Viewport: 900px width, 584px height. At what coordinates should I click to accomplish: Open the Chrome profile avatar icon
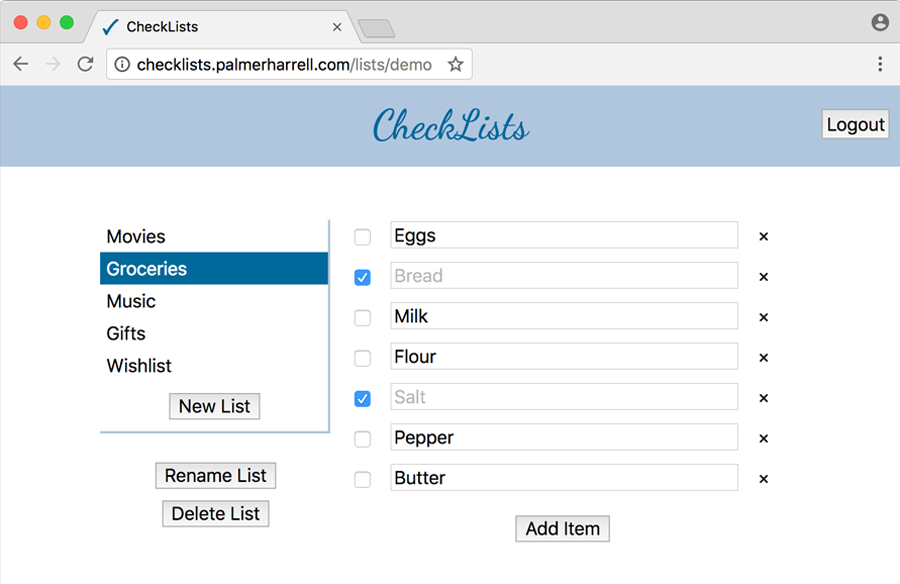click(x=880, y=22)
